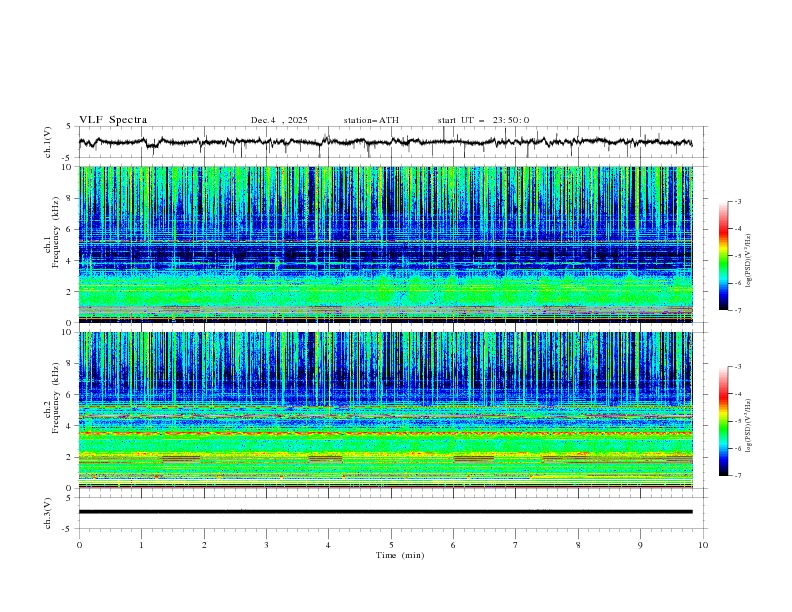This screenshot has width=792, height=612.
Task: Click time axis tick label "9"
Action: pyautogui.click(x=641, y=545)
